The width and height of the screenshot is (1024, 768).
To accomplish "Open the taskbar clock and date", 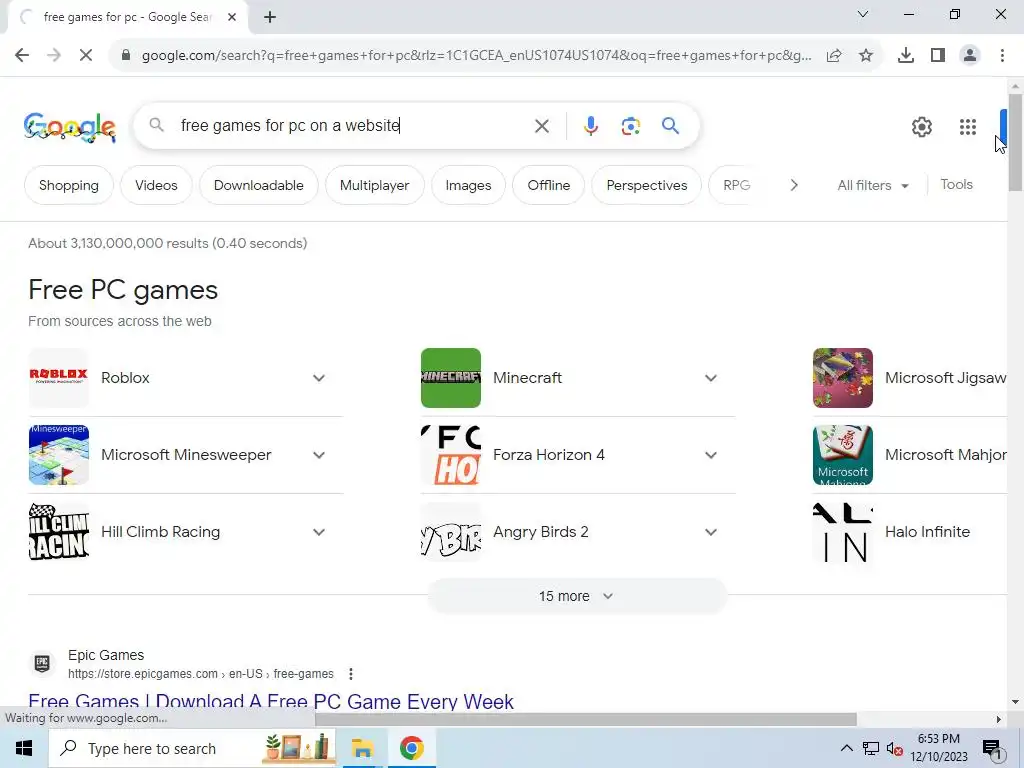I will [x=939, y=748].
